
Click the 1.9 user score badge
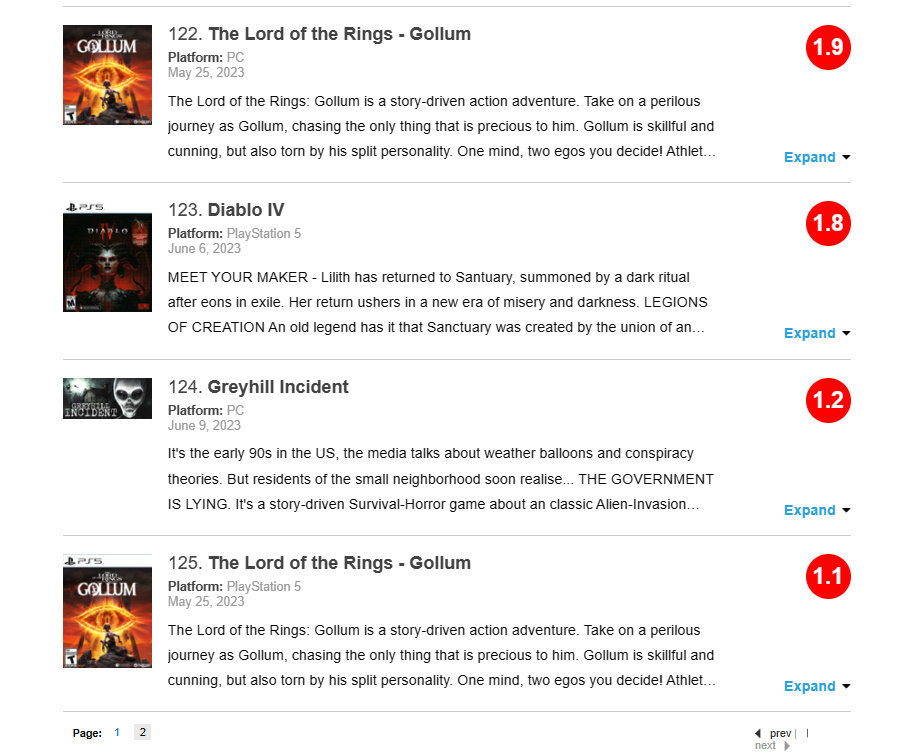828,47
